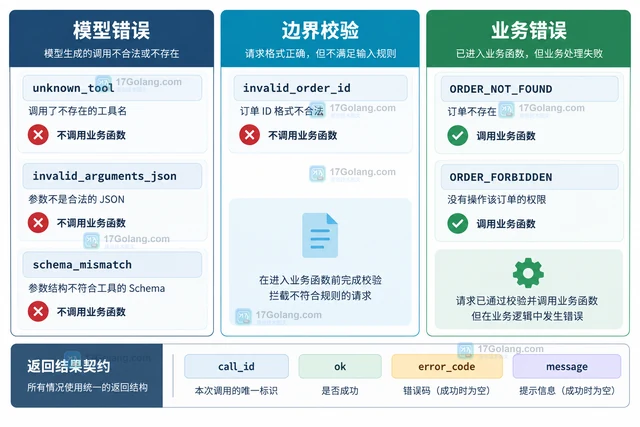Click the red X icon under unknown_tool
This screenshot has height=427, width=640.
point(38,135)
